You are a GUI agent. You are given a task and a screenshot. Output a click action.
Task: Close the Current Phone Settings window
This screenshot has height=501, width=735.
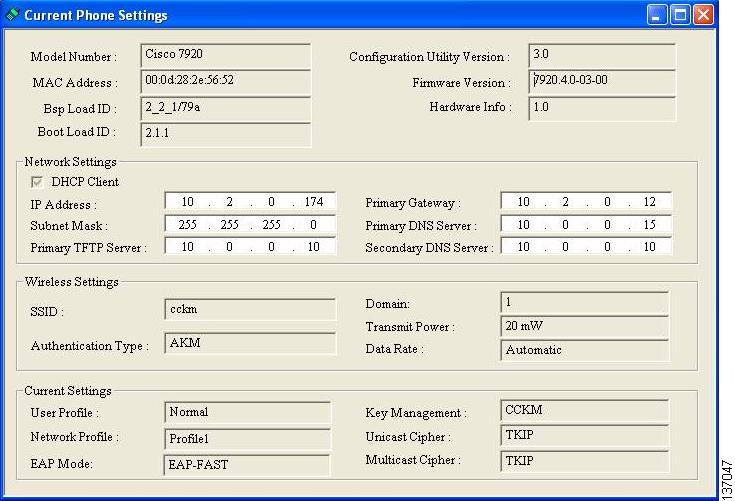tap(703, 15)
